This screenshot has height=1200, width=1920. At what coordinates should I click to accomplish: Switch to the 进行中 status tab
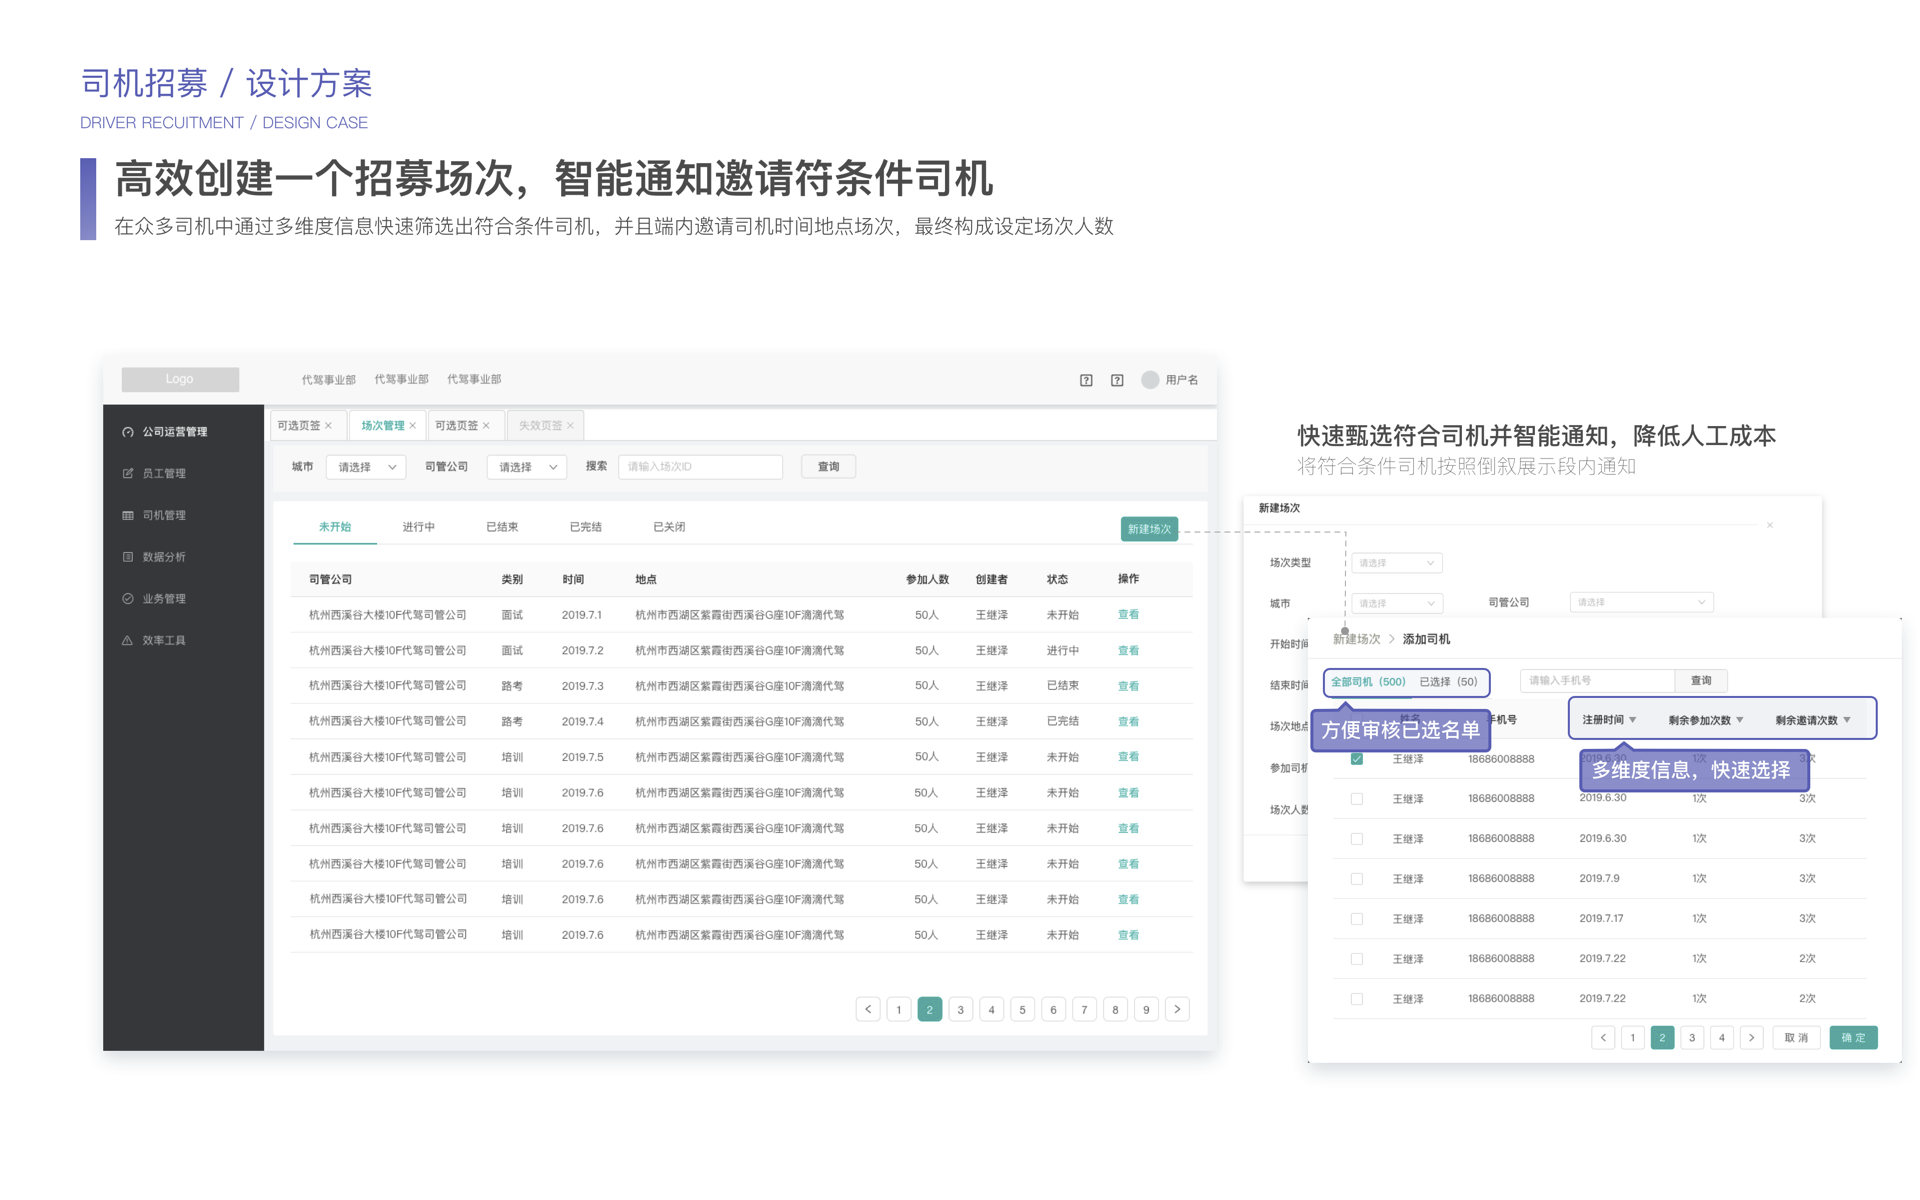(418, 527)
